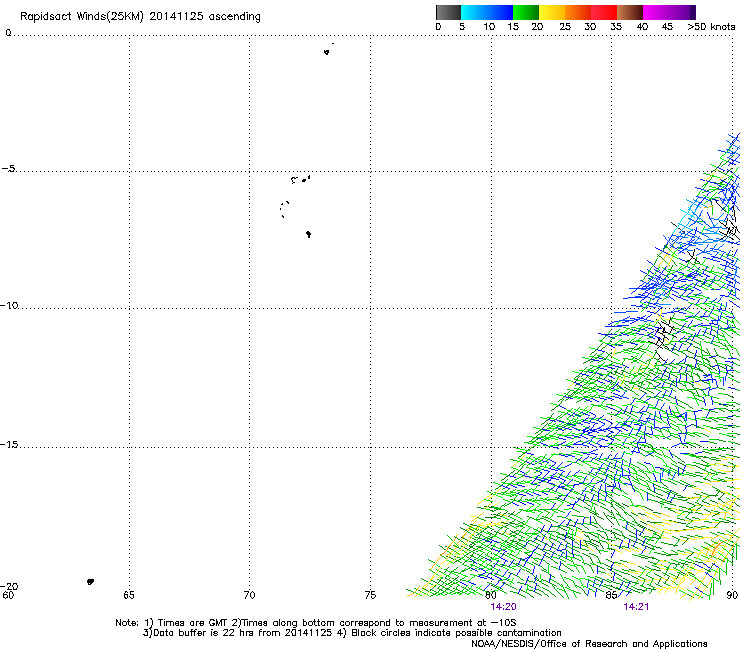The height and width of the screenshot is (650, 740).
Task: Click the dark purple 45-50 knots swatch
Action: (682, 12)
